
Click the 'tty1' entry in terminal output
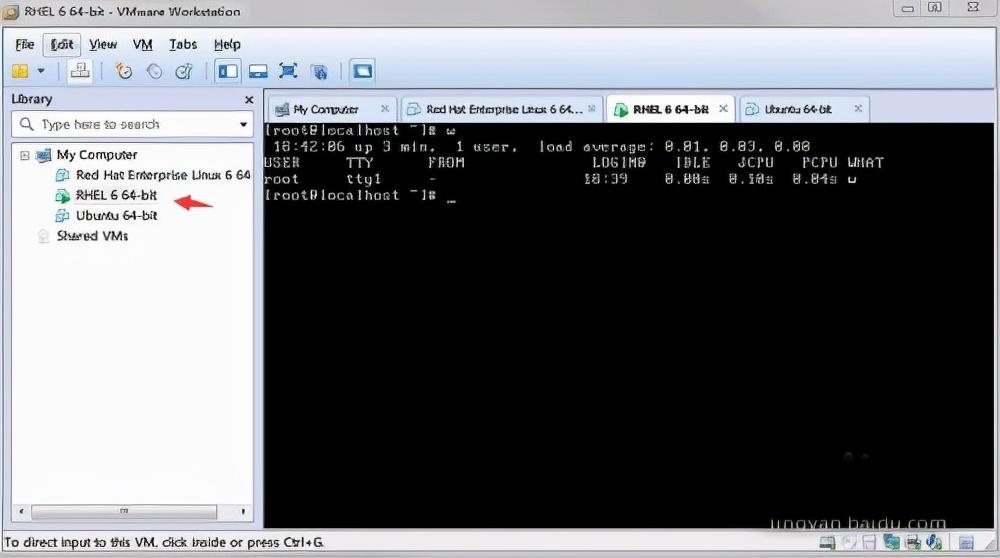[x=364, y=179]
